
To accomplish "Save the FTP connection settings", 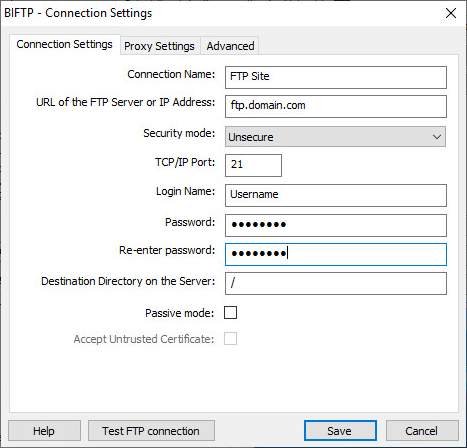I will pyautogui.click(x=340, y=431).
